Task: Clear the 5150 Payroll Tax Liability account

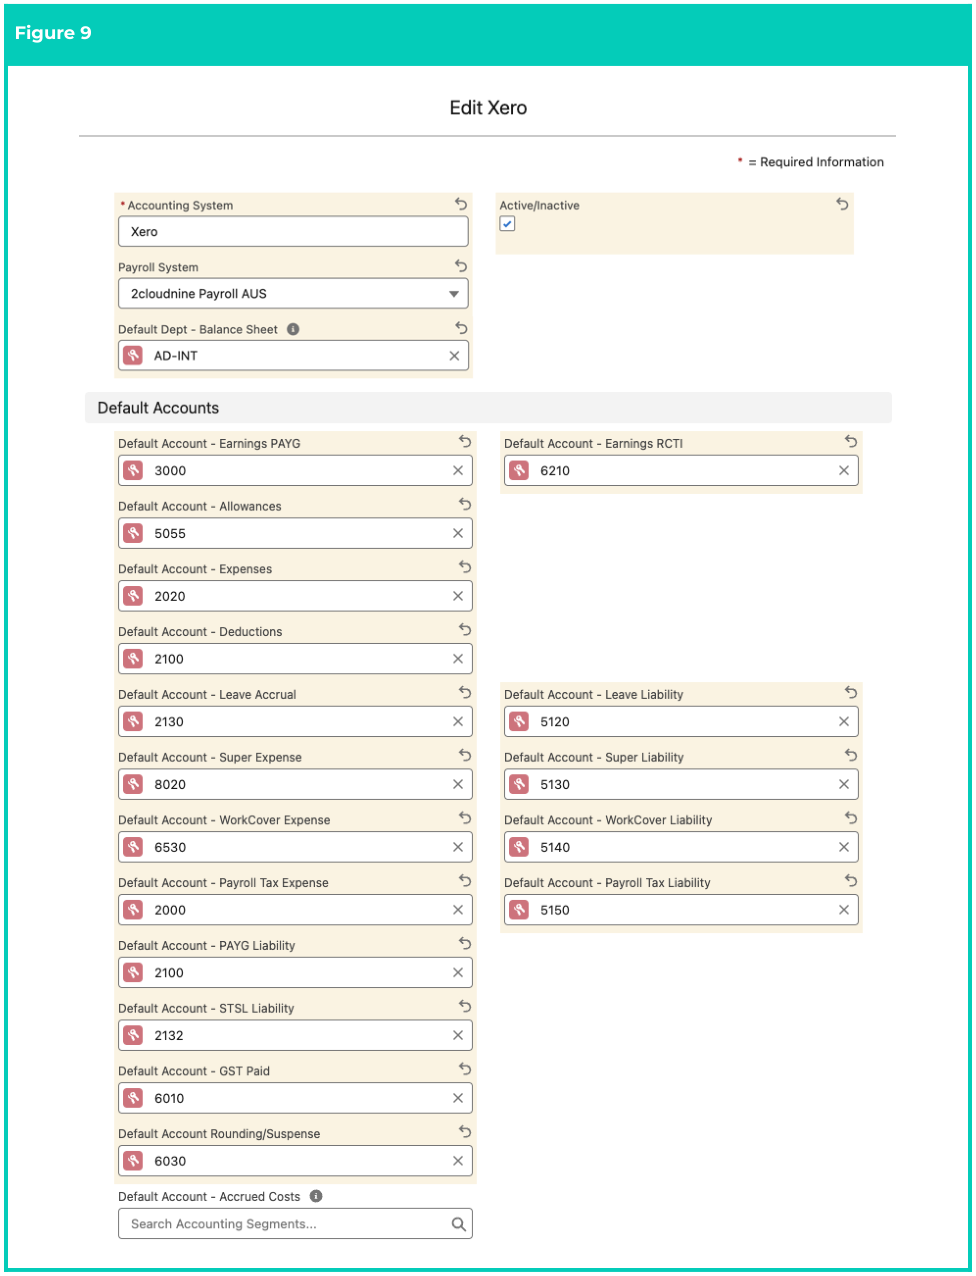Action: coord(844,910)
